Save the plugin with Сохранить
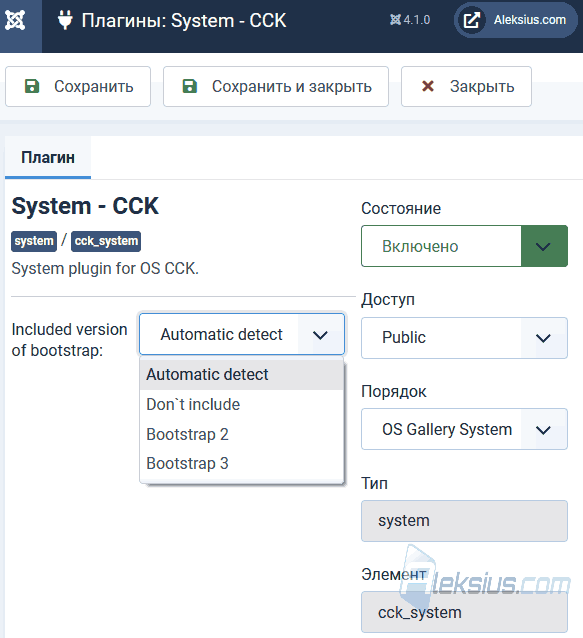Viewport: 583px width, 638px height. 78,87
